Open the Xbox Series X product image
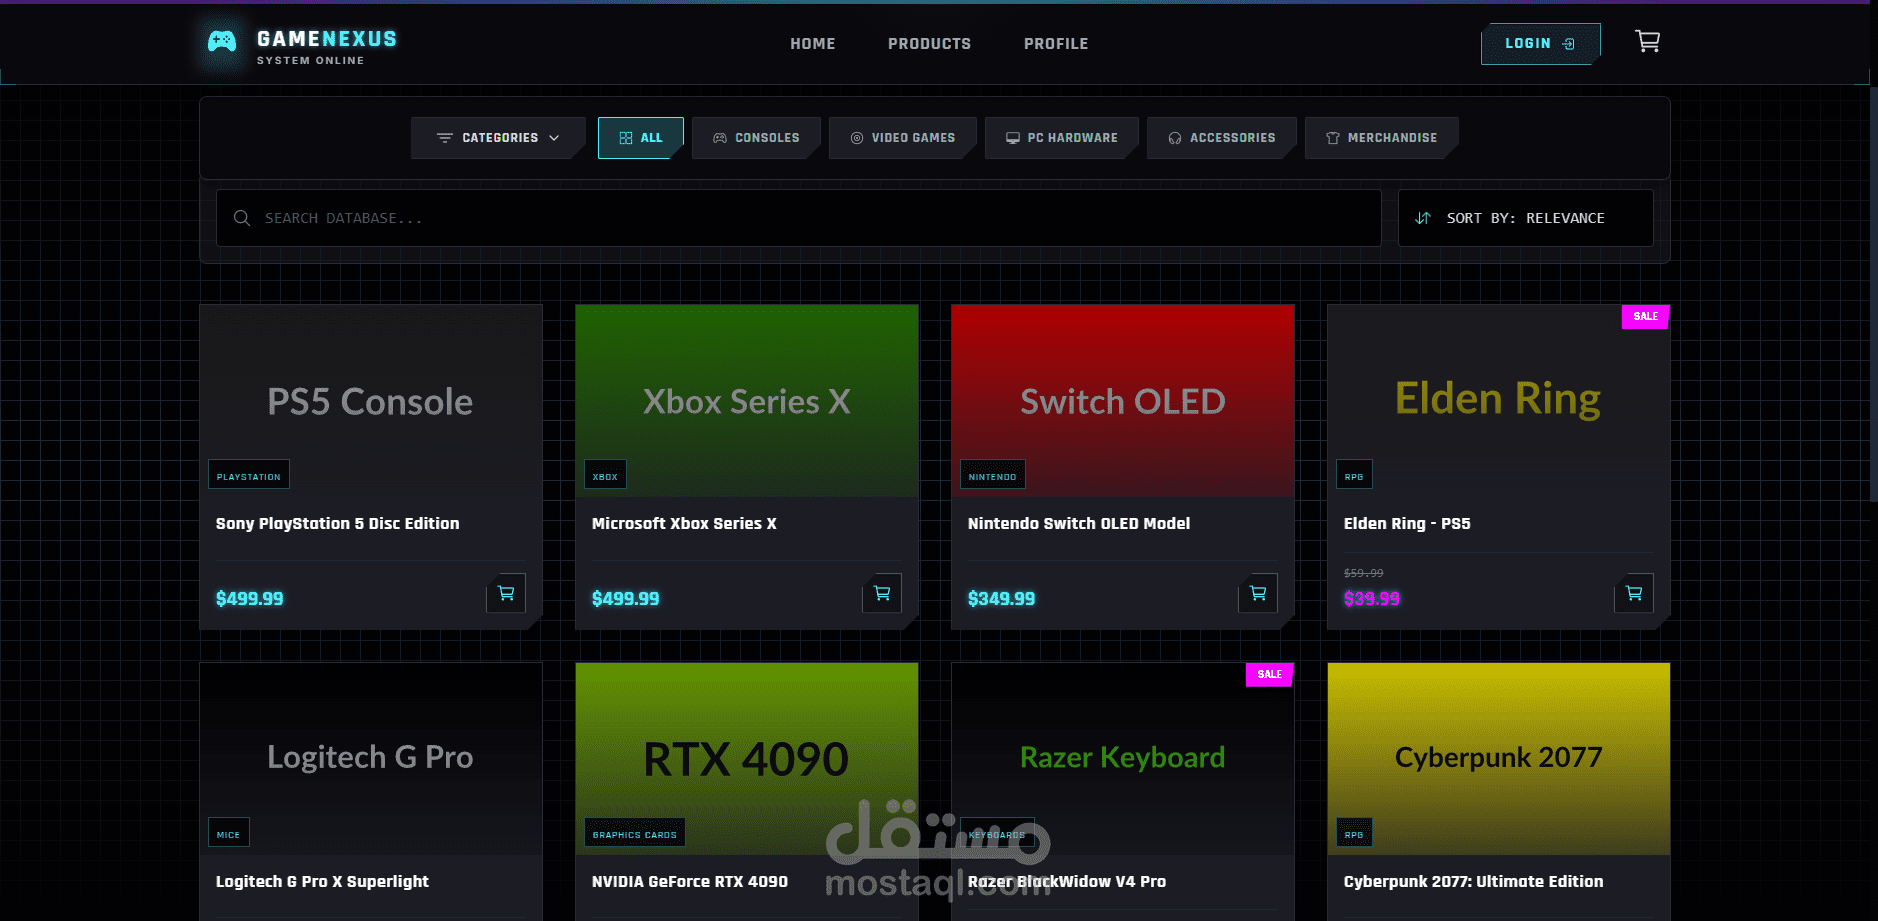 coord(747,401)
